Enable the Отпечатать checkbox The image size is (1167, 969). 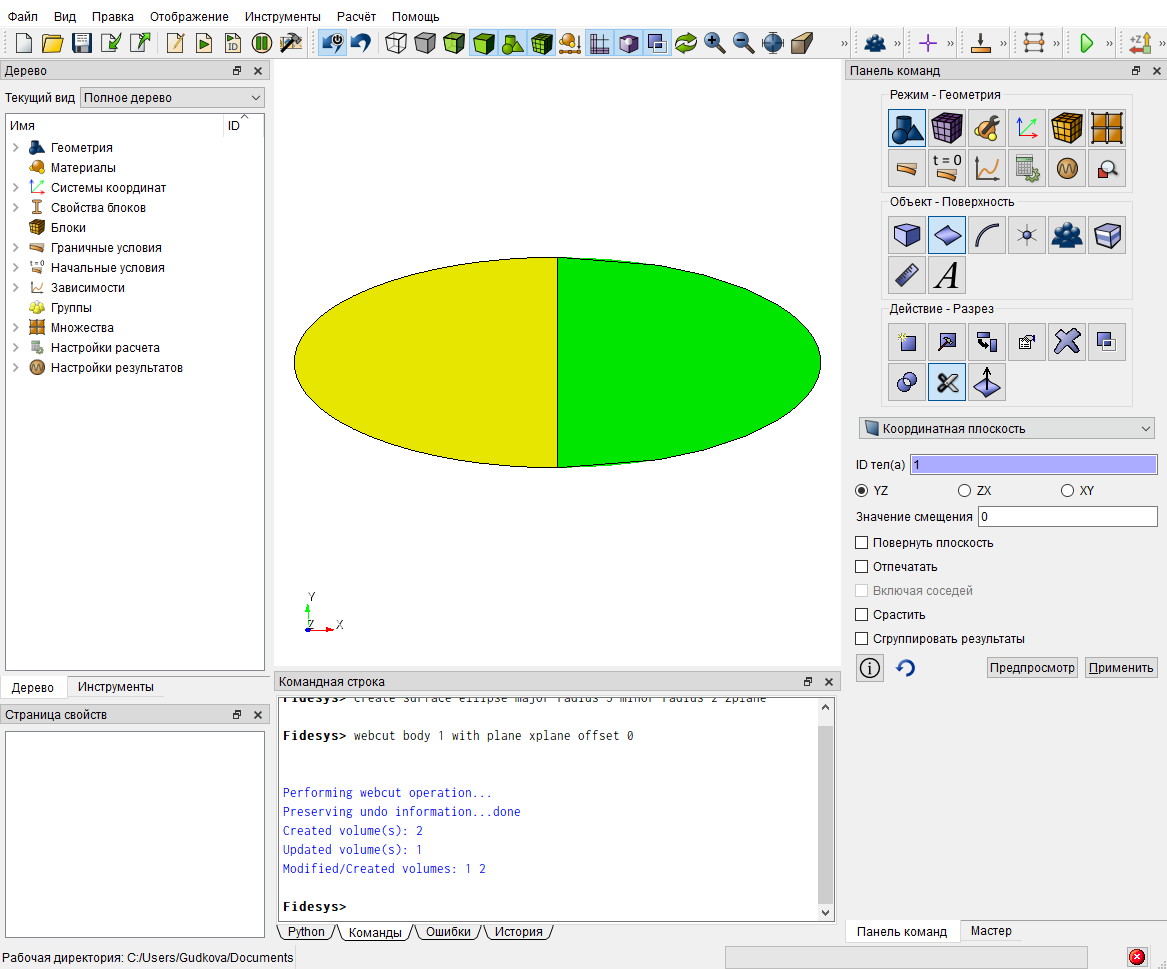(x=862, y=566)
